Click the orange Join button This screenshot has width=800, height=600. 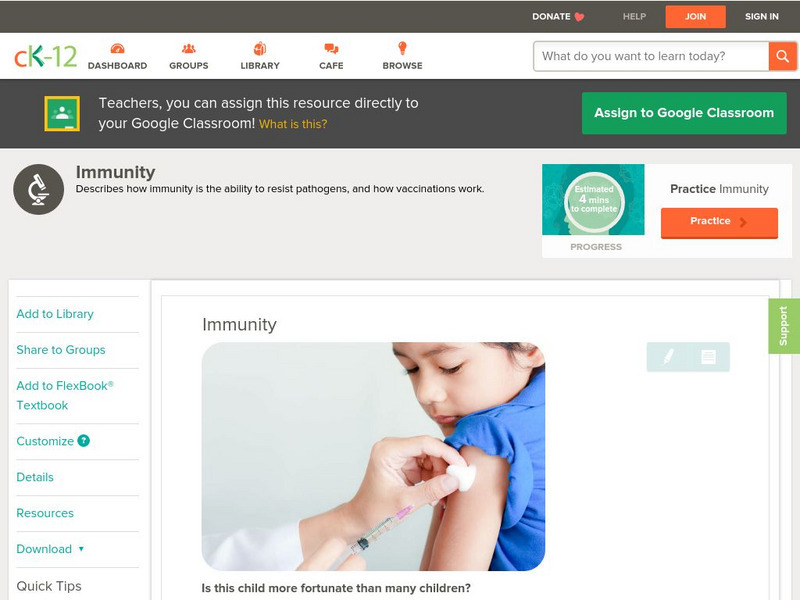click(x=695, y=16)
